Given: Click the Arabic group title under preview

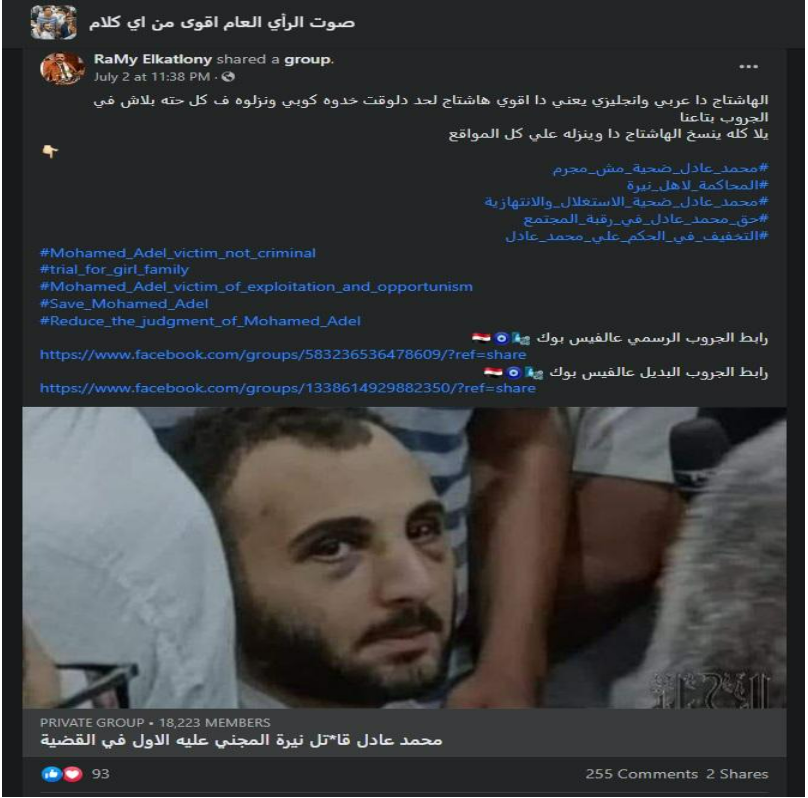Looking at the screenshot, I should pos(241,740).
